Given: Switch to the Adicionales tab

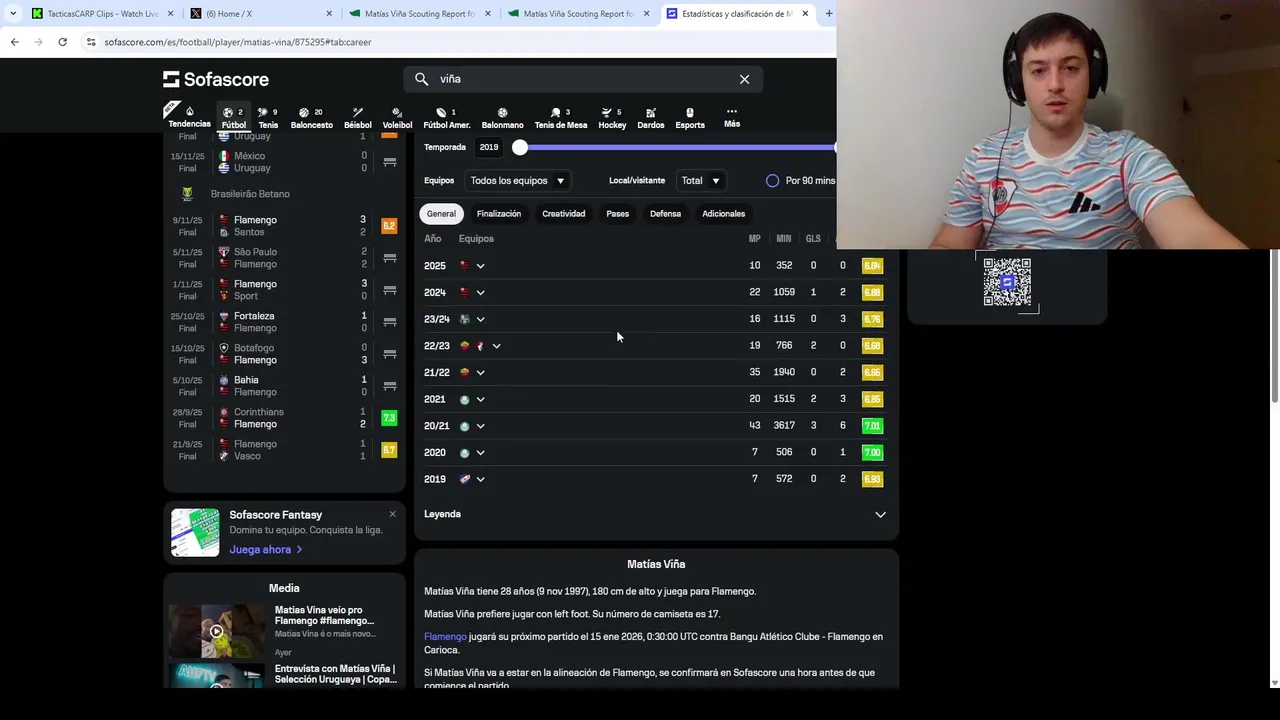Looking at the screenshot, I should coord(723,214).
